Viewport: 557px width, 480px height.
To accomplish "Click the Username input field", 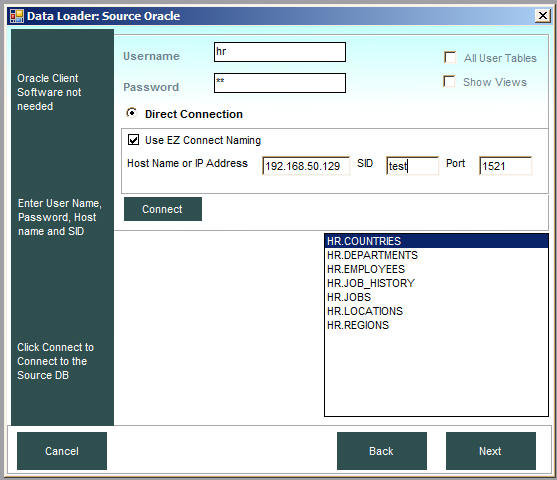I will (280, 52).
